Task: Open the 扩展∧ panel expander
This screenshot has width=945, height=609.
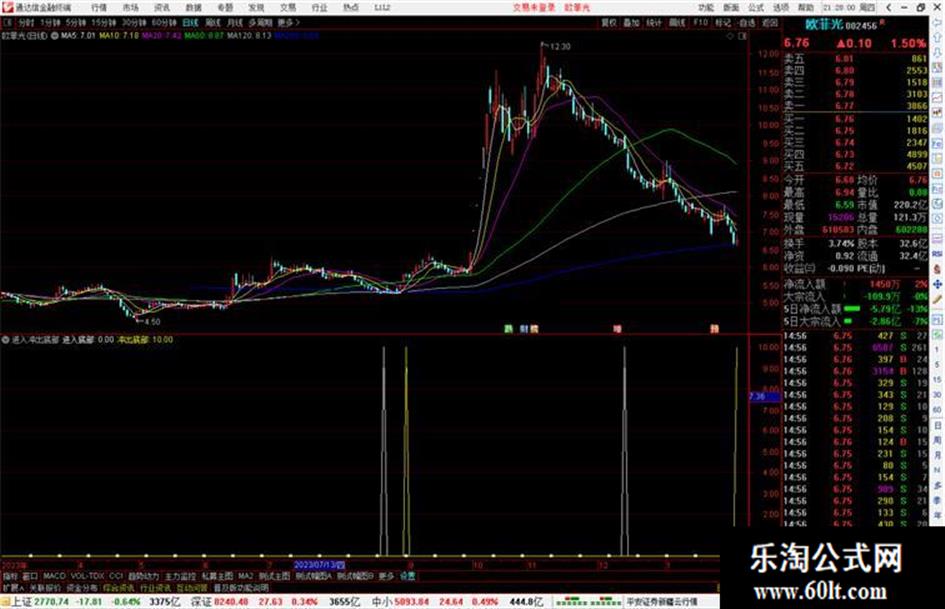Action: click(x=13, y=588)
